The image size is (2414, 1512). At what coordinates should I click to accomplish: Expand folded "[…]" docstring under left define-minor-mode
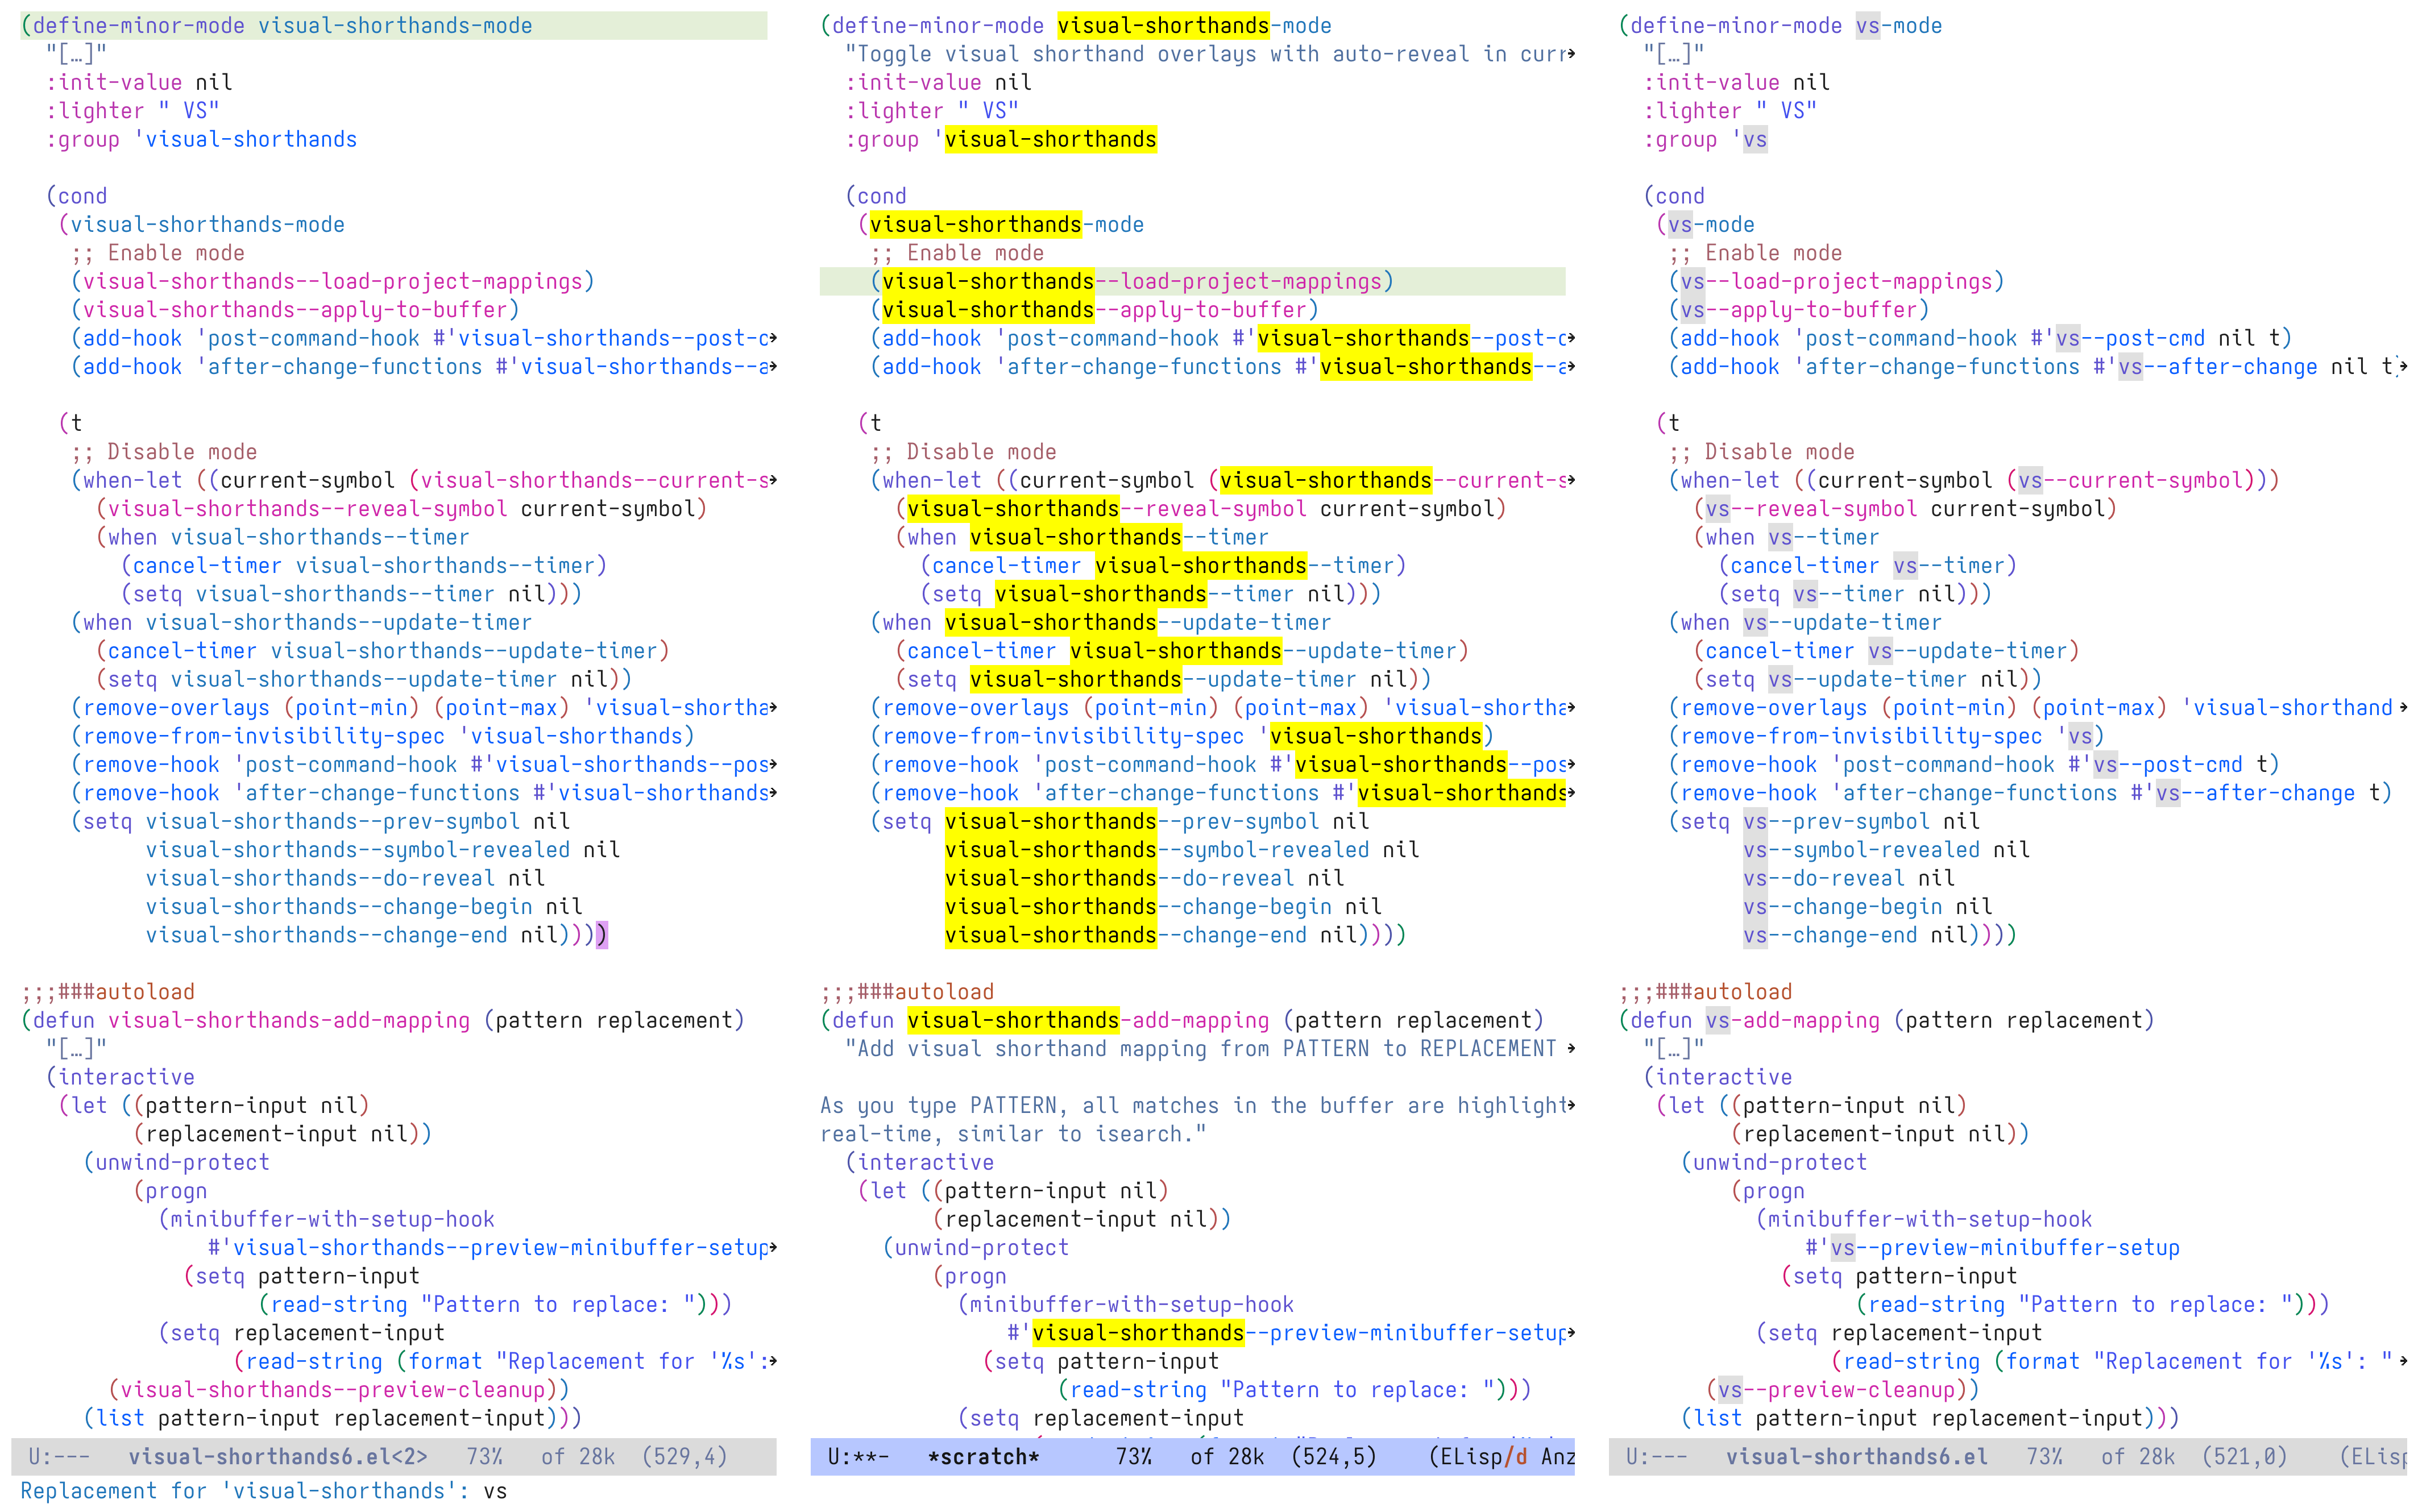(x=76, y=54)
